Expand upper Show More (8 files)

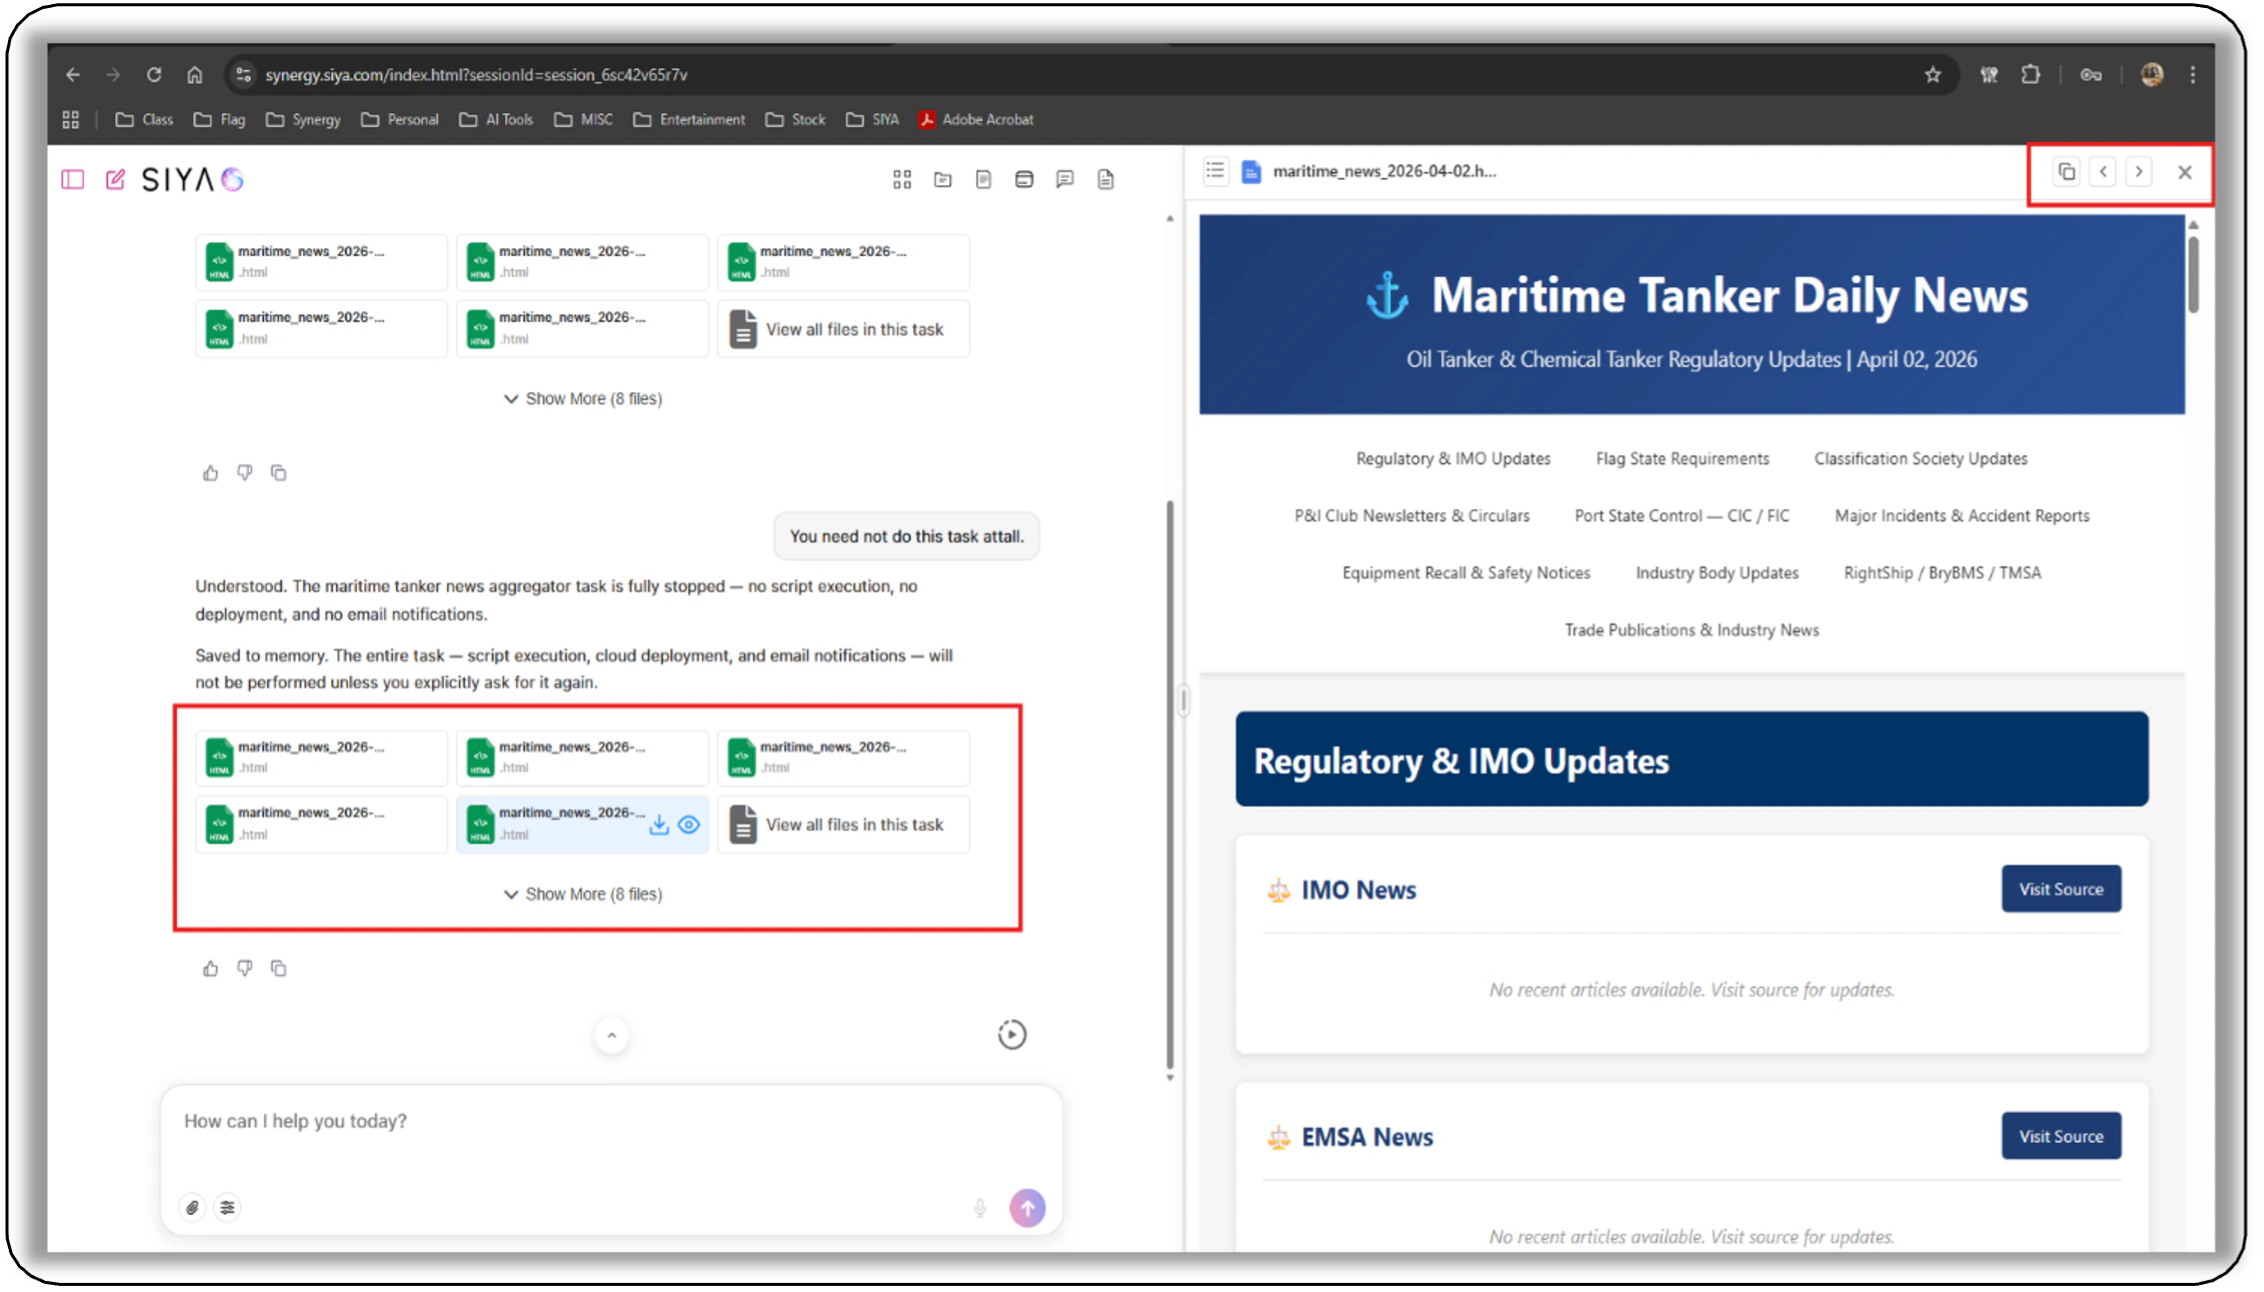pos(583,399)
